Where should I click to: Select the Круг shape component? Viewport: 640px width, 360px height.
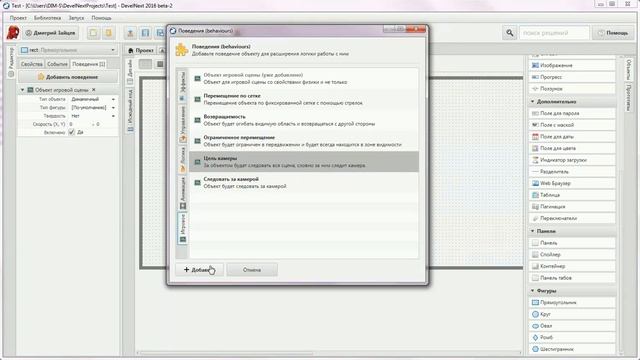coord(572,314)
